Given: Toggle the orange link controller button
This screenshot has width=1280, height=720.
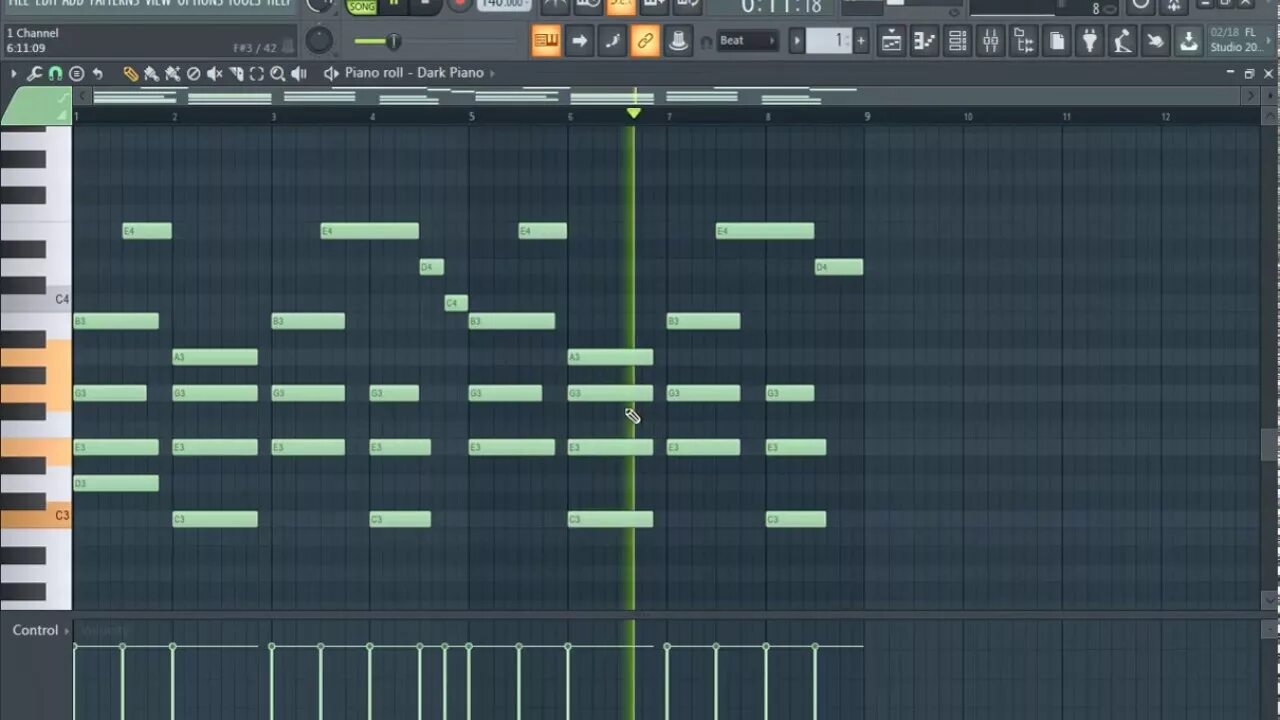Looking at the screenshot, I should [x=645, y=41].
